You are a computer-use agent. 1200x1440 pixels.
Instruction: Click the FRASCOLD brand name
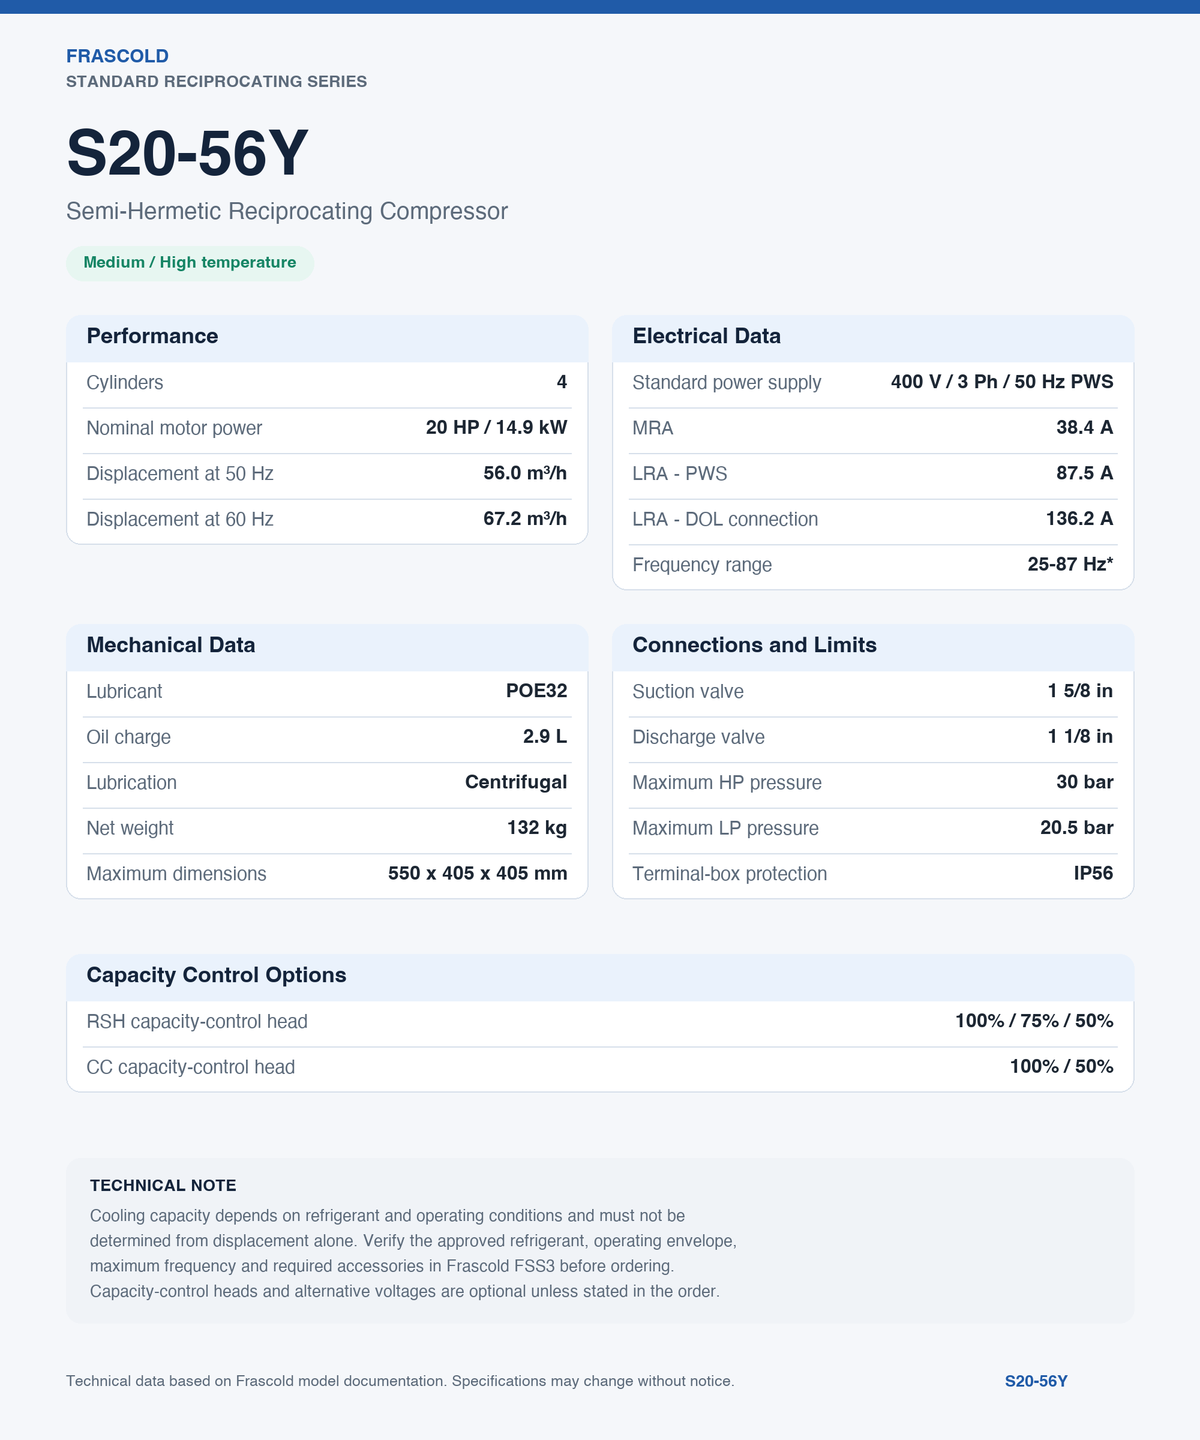pyautogui.click(x=117, y=56)
